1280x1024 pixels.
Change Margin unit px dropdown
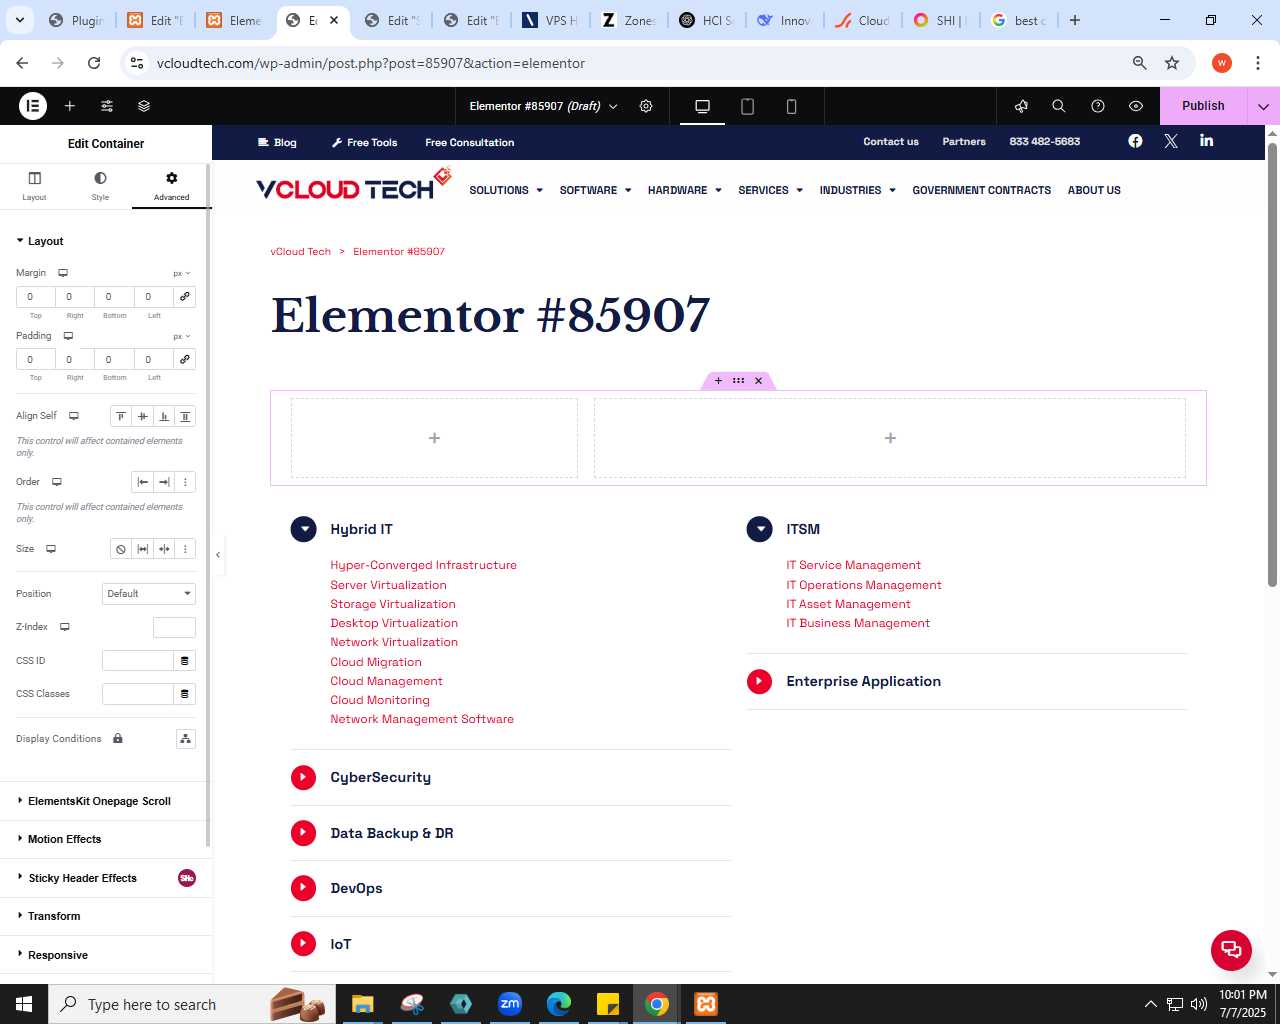click(x=181, y=273)
